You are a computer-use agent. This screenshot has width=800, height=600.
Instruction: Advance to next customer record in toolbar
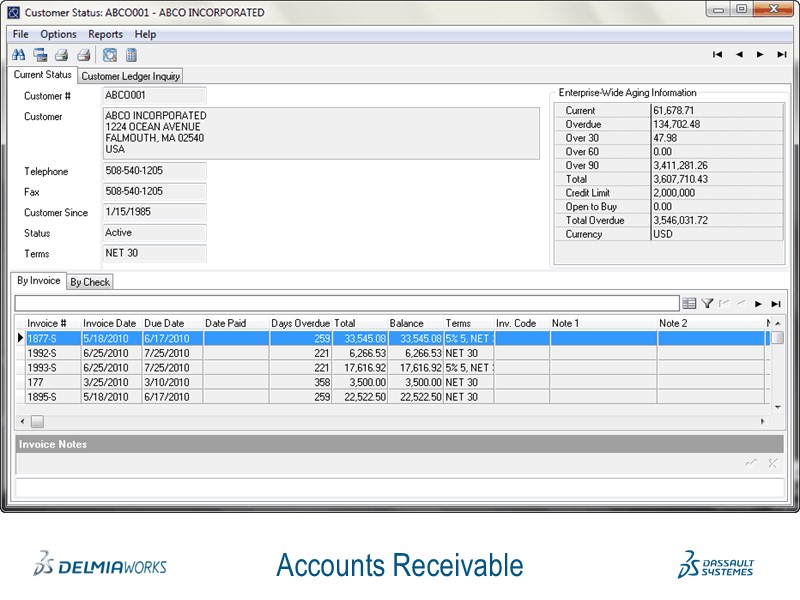click(760, 55)
